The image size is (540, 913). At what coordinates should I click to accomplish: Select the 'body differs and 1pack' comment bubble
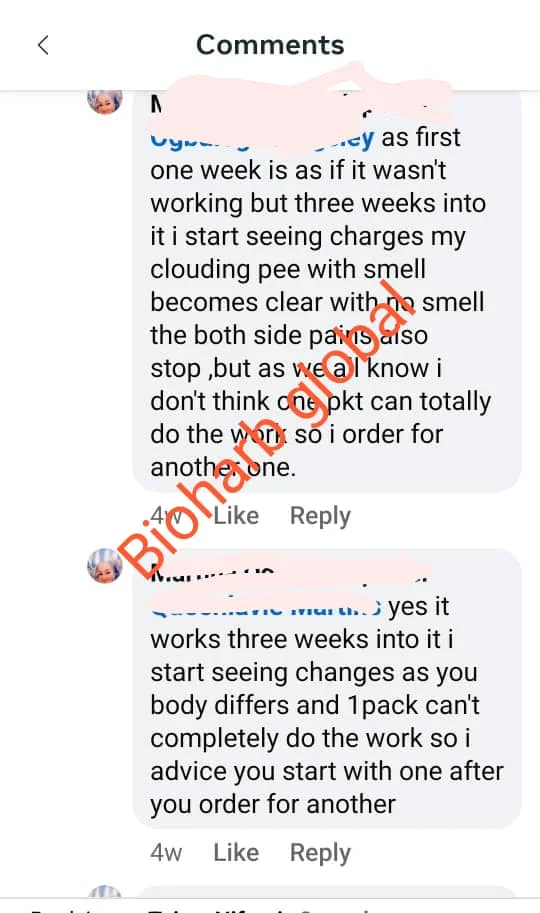point(327,689)
